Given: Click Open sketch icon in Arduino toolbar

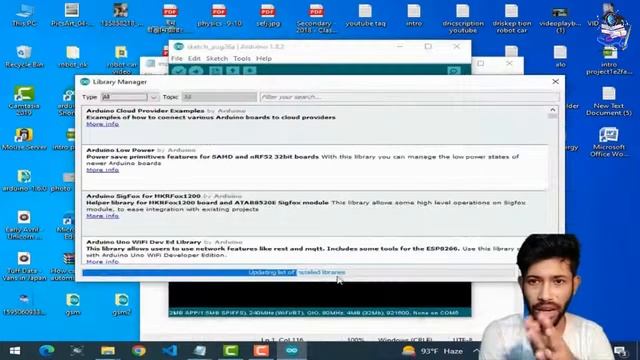Looking at the screenshot, I should point(233,71).
